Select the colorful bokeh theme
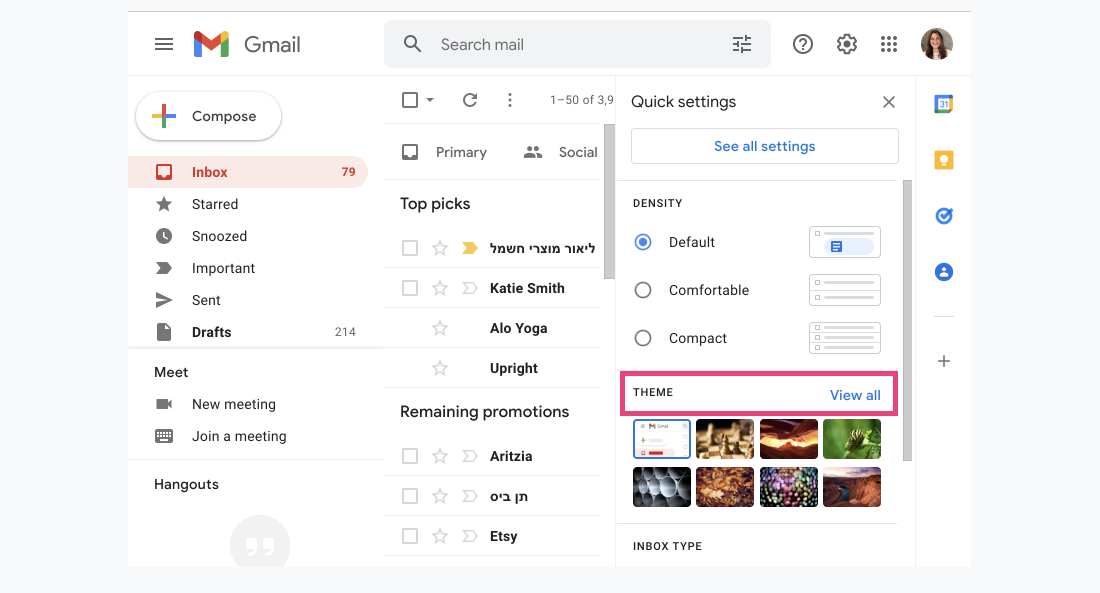1100x593 pixels. click(x=789, y=487)
